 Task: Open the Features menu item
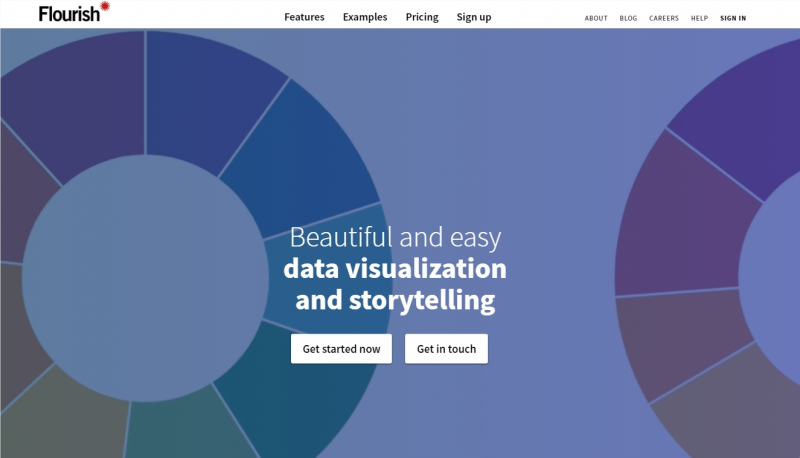tap(304, 17)
